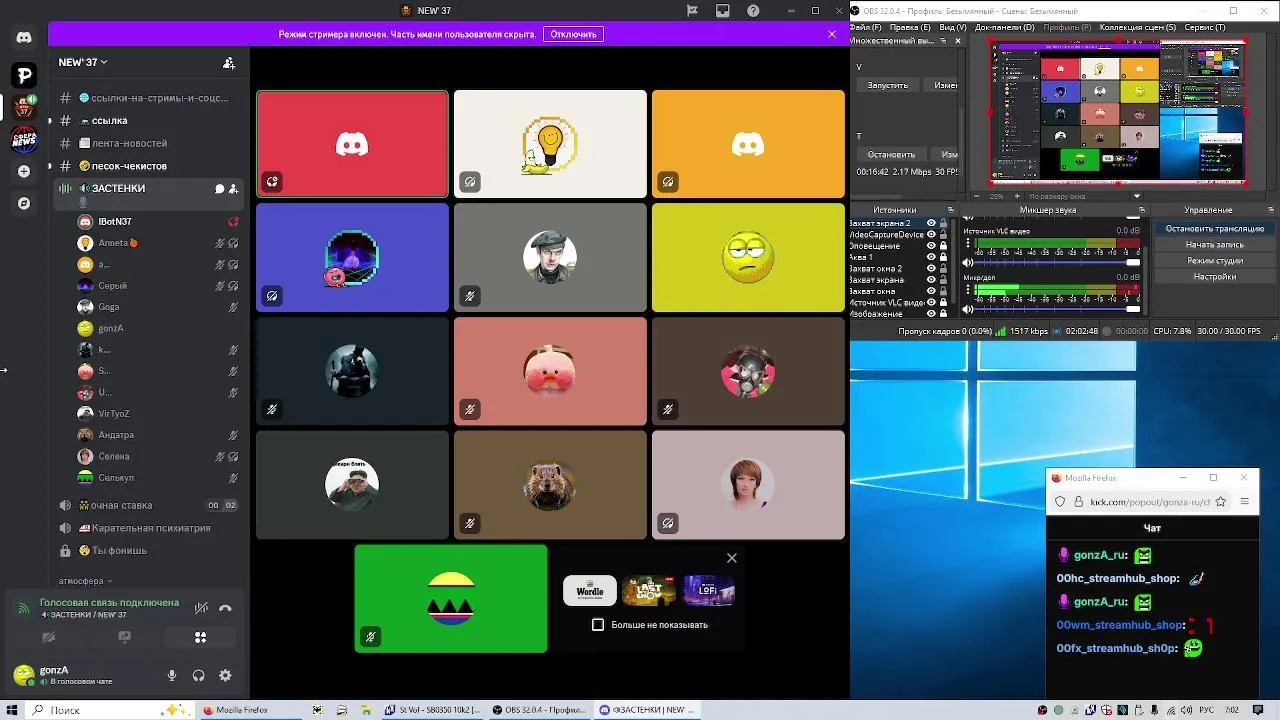Collapse атмосфера category chevron
This screenshot has width=1280, height=720.
click(x=110, y=581)
